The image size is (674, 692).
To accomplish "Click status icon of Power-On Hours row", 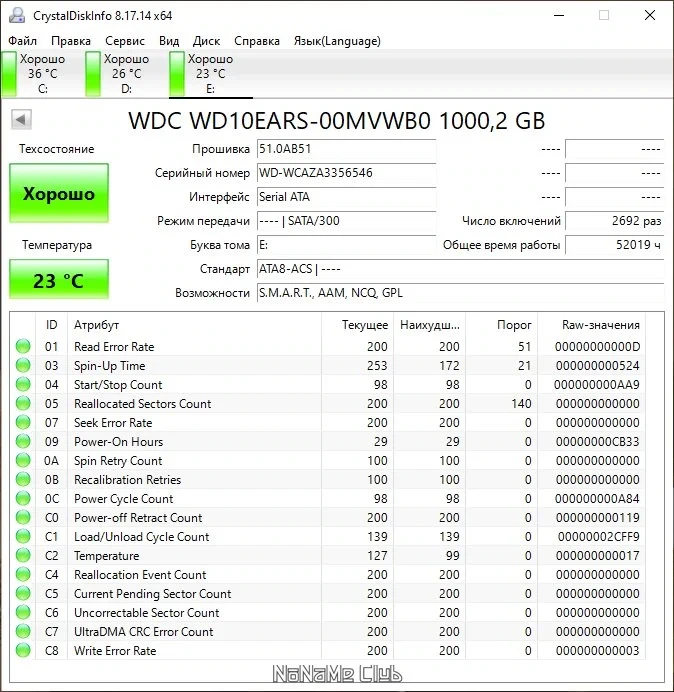I will (x=23, y=441).
